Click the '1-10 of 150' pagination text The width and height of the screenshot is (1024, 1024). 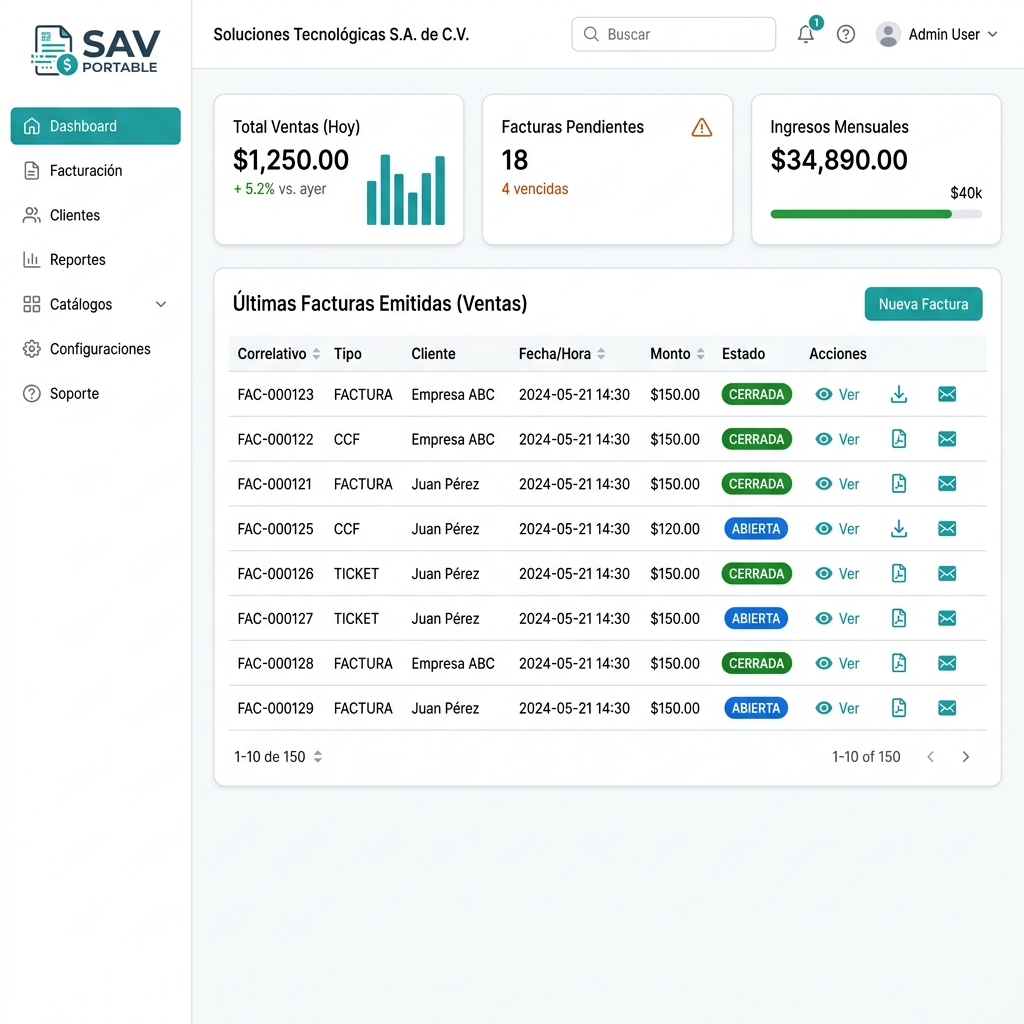coord(866,757)
